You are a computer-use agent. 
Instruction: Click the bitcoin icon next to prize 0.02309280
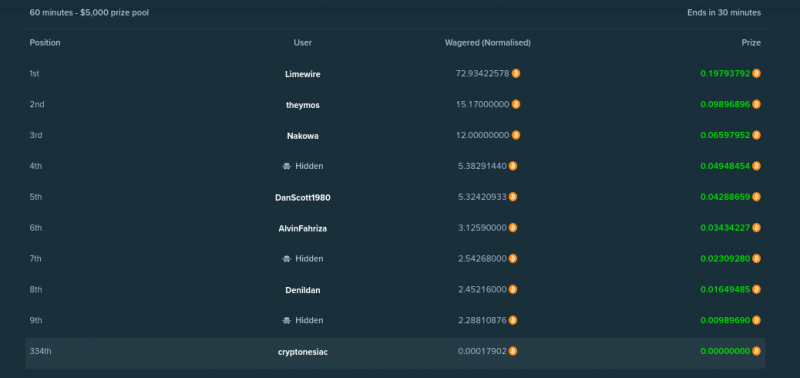pos(756,259)
